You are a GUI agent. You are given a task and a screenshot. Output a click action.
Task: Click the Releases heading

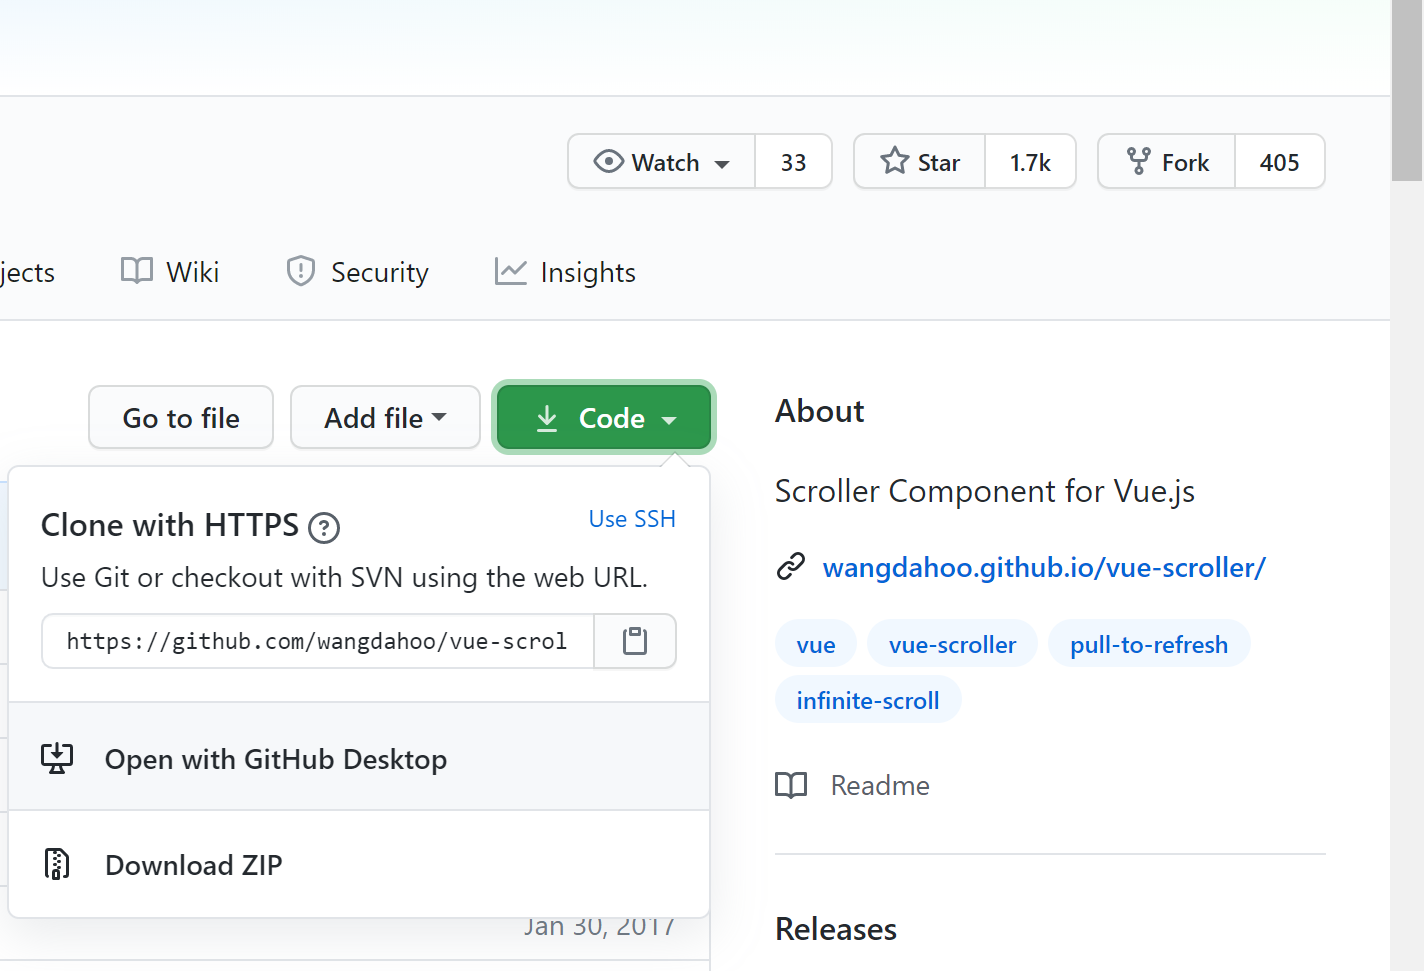[836, 929]
